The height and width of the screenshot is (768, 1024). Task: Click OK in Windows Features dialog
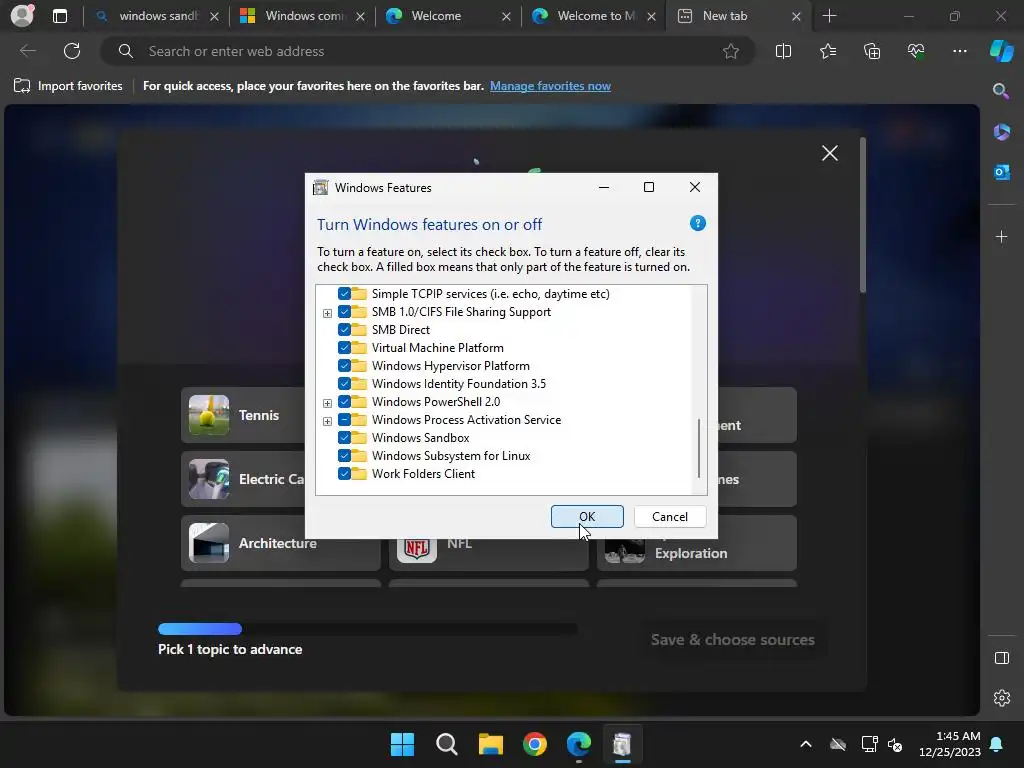[x=587, y=517]
